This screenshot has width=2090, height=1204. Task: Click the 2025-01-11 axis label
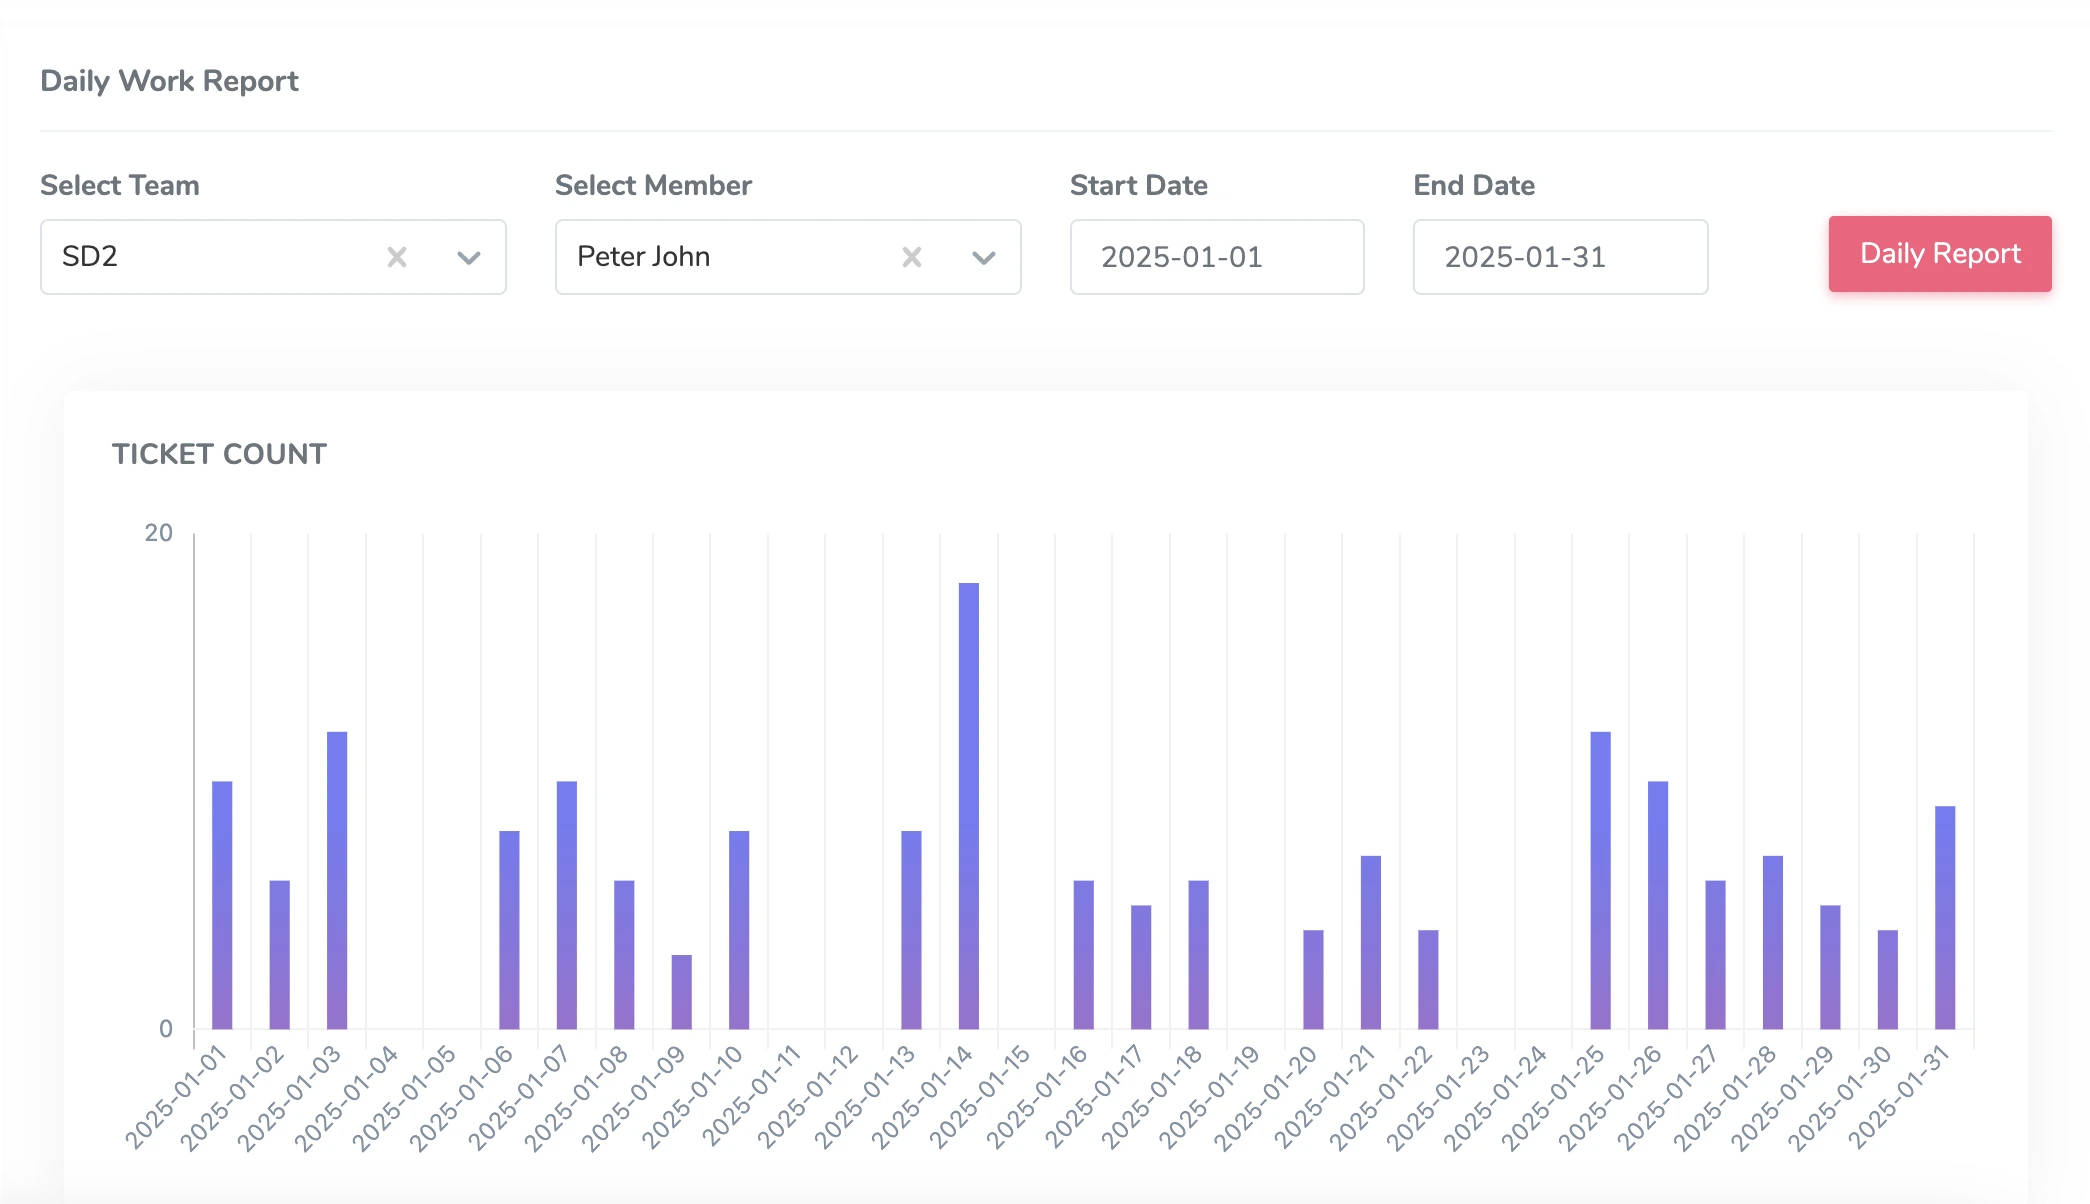pyautogui.click(x=749, y=1098)
